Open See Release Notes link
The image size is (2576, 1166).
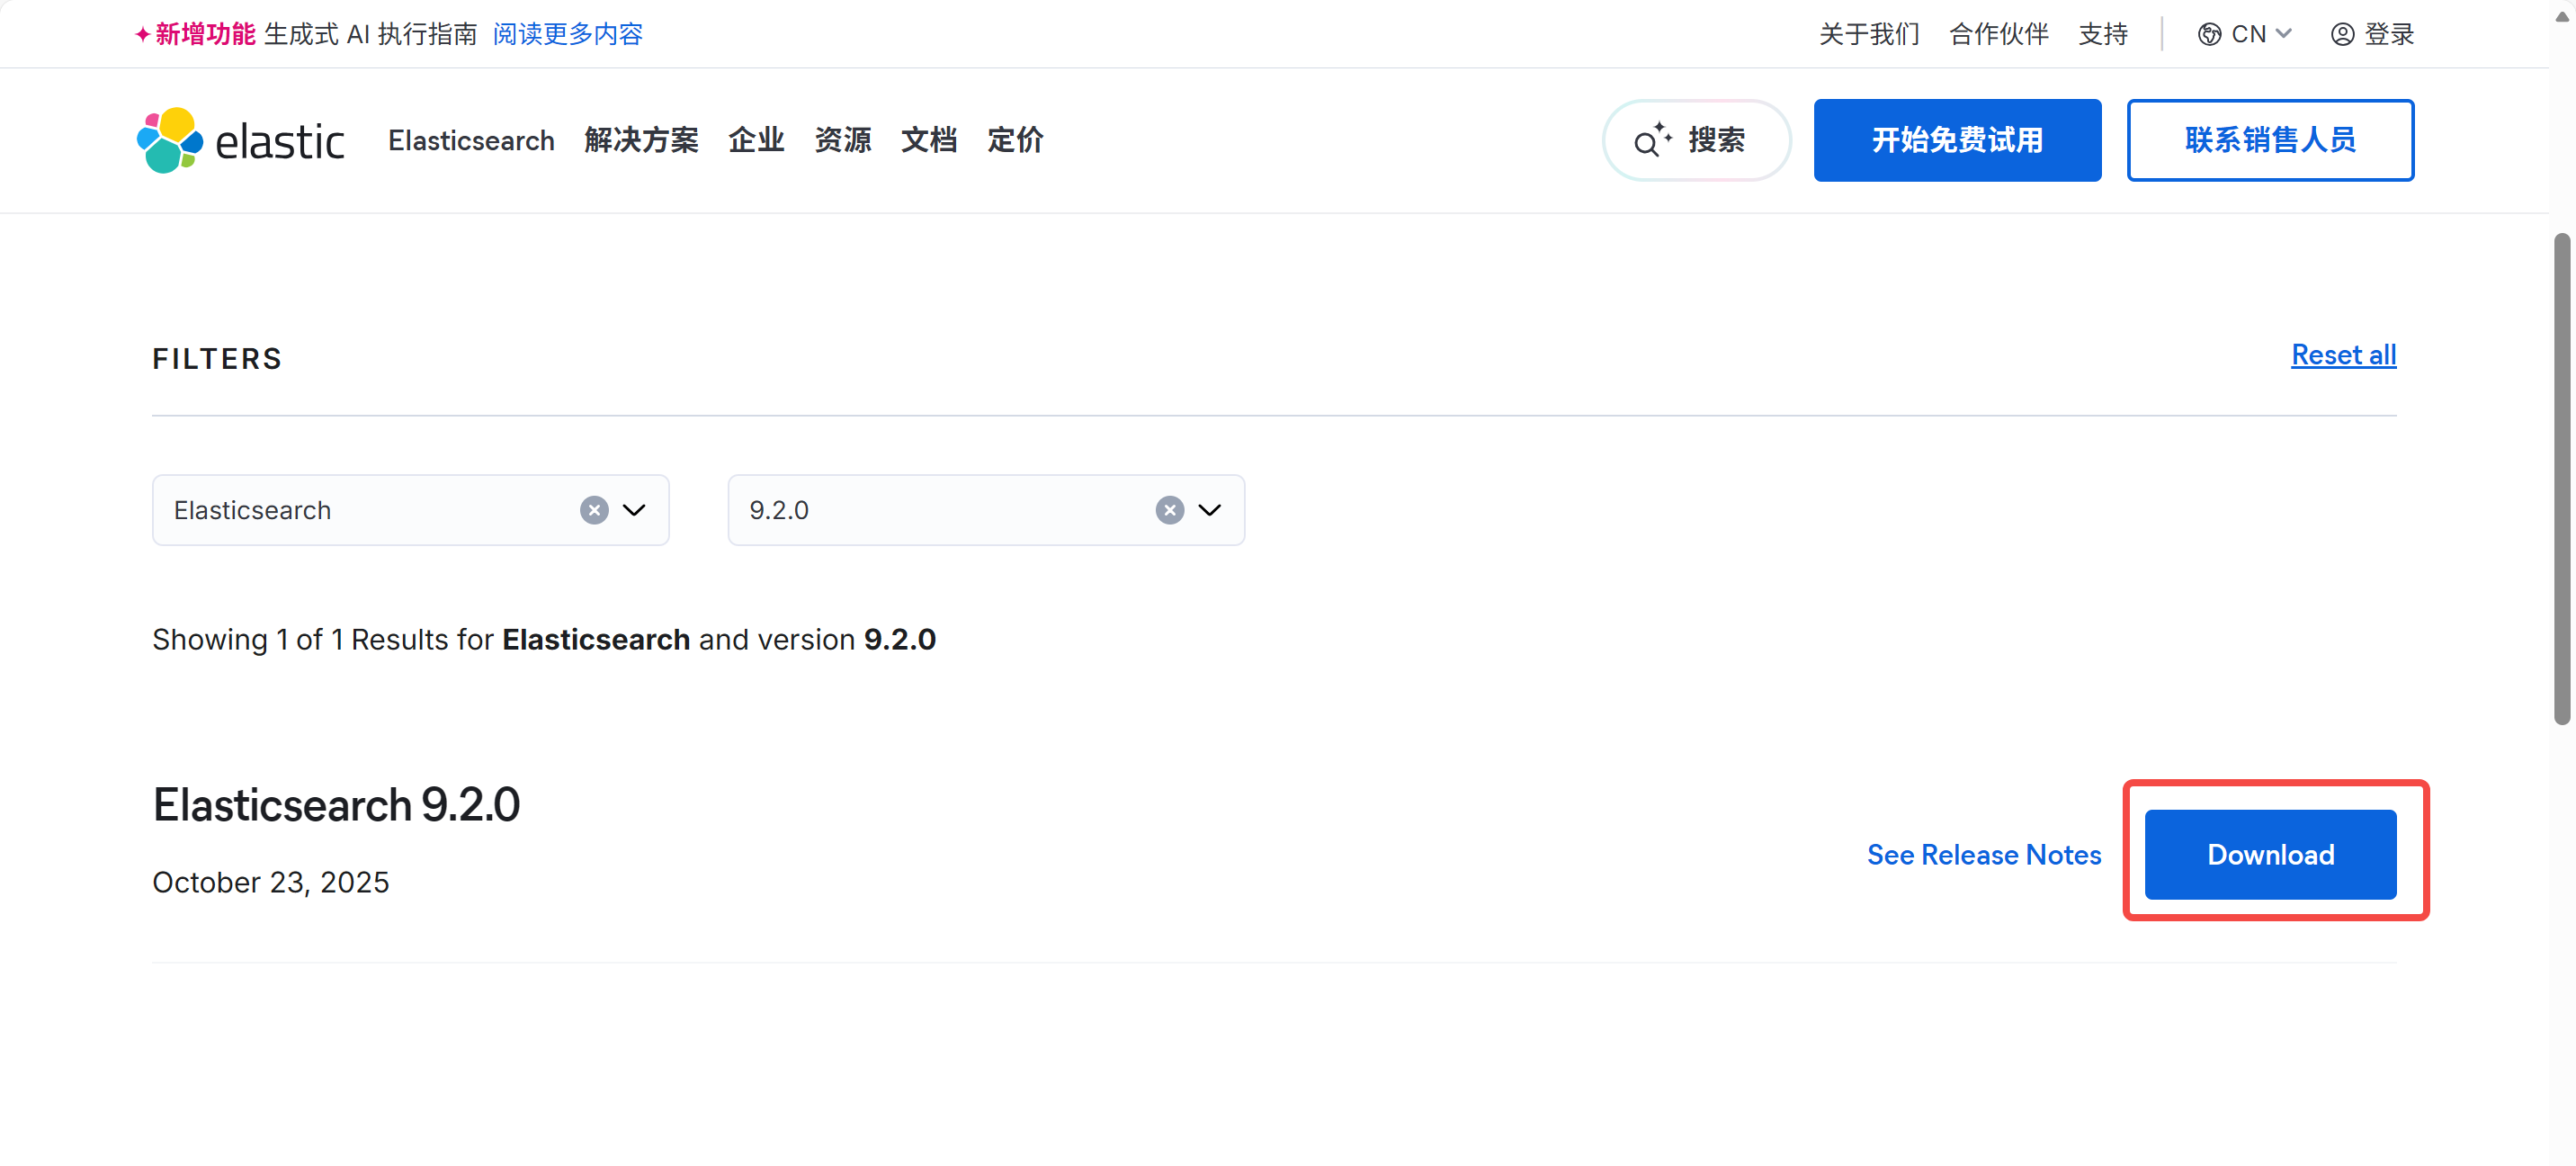pos(1983,854)
